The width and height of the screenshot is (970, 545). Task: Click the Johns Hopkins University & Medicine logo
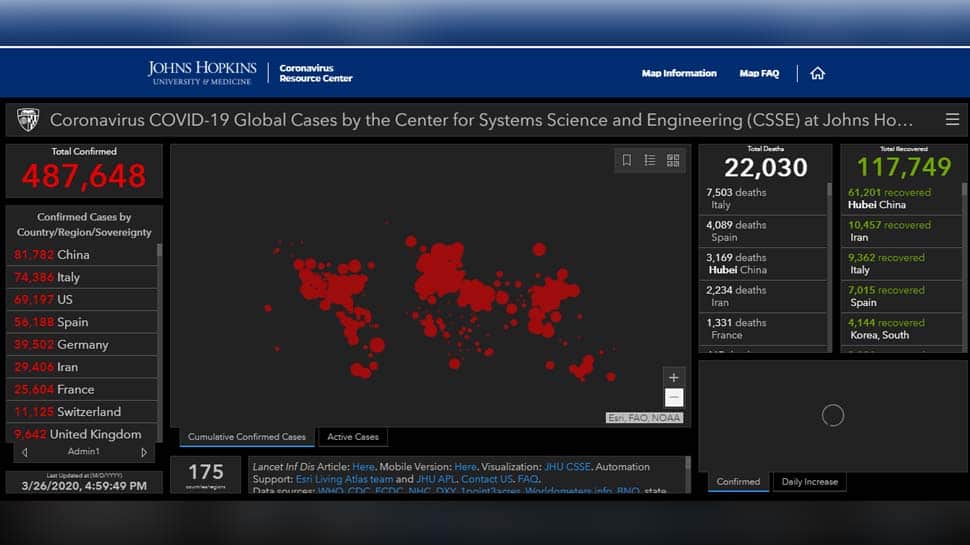coord(202,73)
